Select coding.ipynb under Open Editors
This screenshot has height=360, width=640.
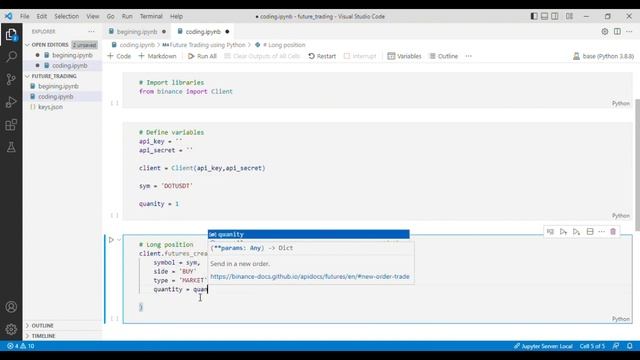pyautogui.click(x=69, y=65)
